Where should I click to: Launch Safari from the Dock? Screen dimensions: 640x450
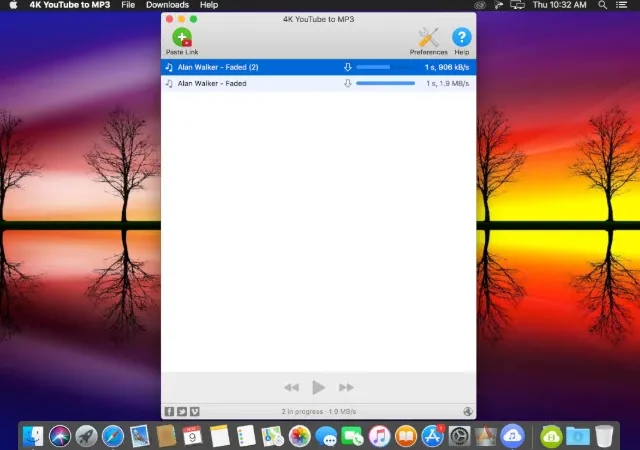coord(113,436)
